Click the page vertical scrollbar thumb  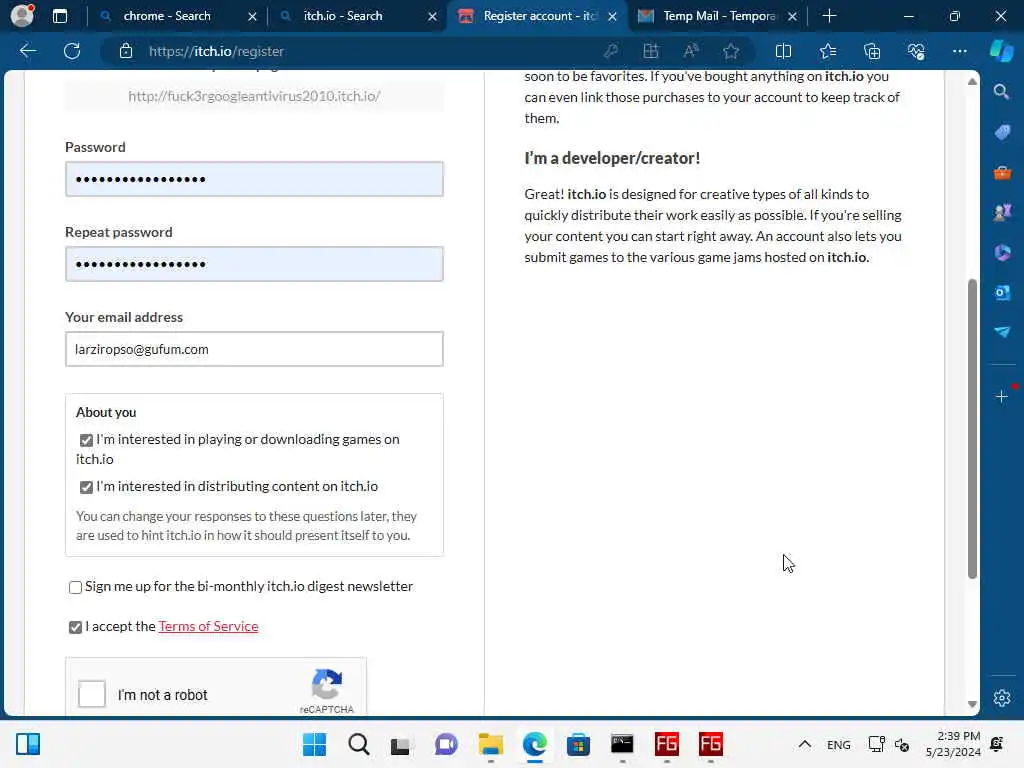tap(972, 428)
